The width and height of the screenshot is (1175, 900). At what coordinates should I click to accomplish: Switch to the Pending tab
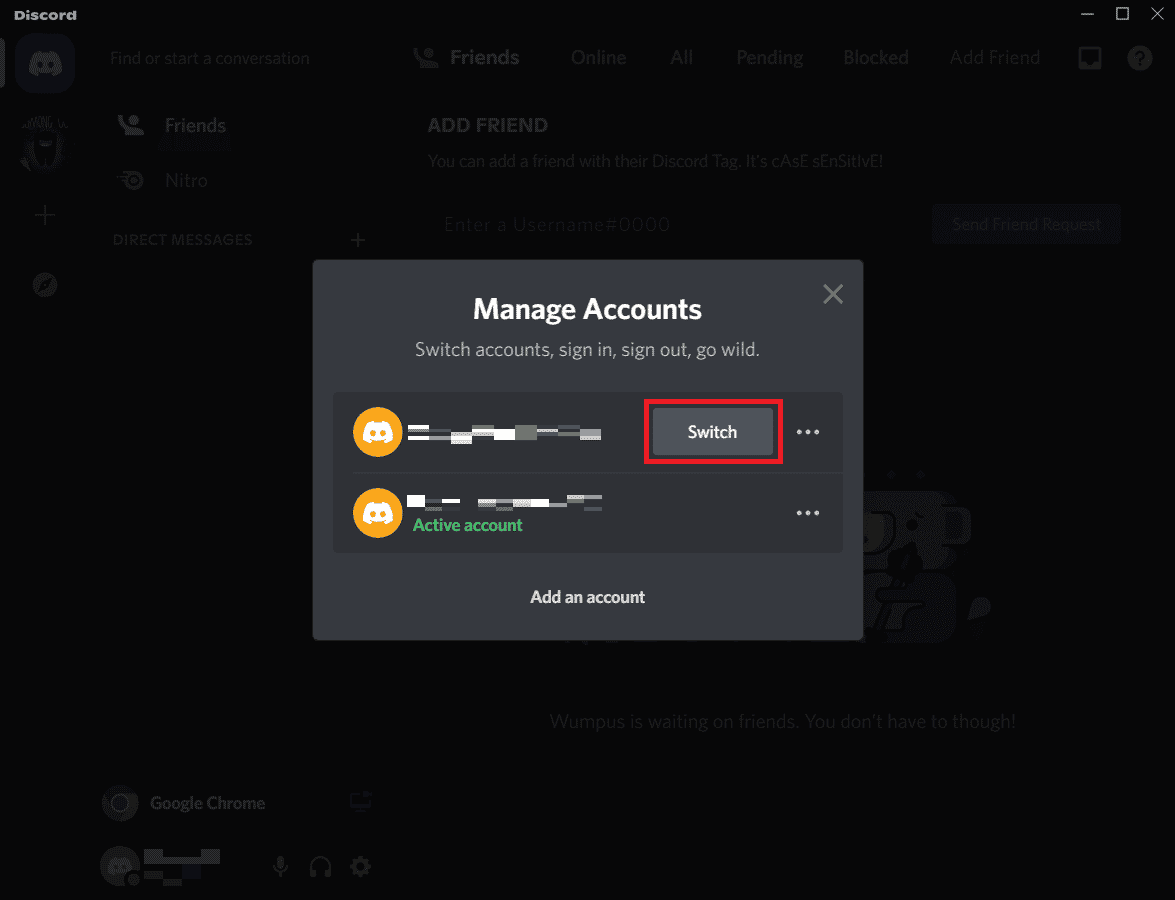(769, 58)
